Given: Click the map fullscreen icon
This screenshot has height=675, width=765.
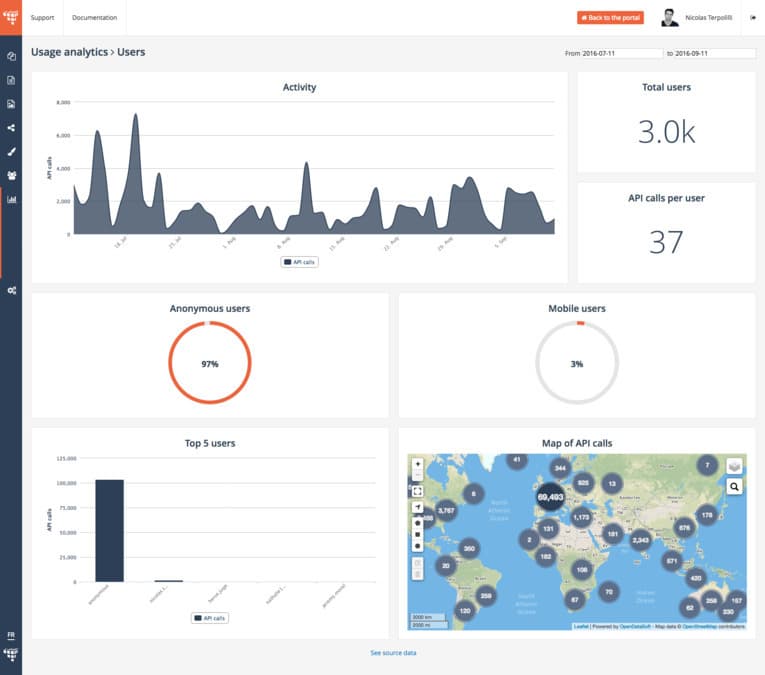Looking at the screenshot, I should pos(417,491).
